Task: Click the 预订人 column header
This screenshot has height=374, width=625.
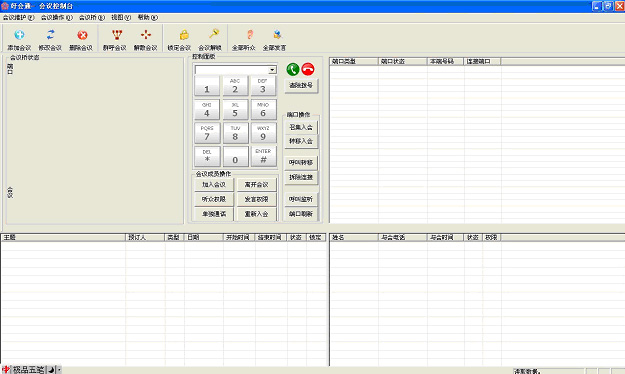Action: [145, 238]
